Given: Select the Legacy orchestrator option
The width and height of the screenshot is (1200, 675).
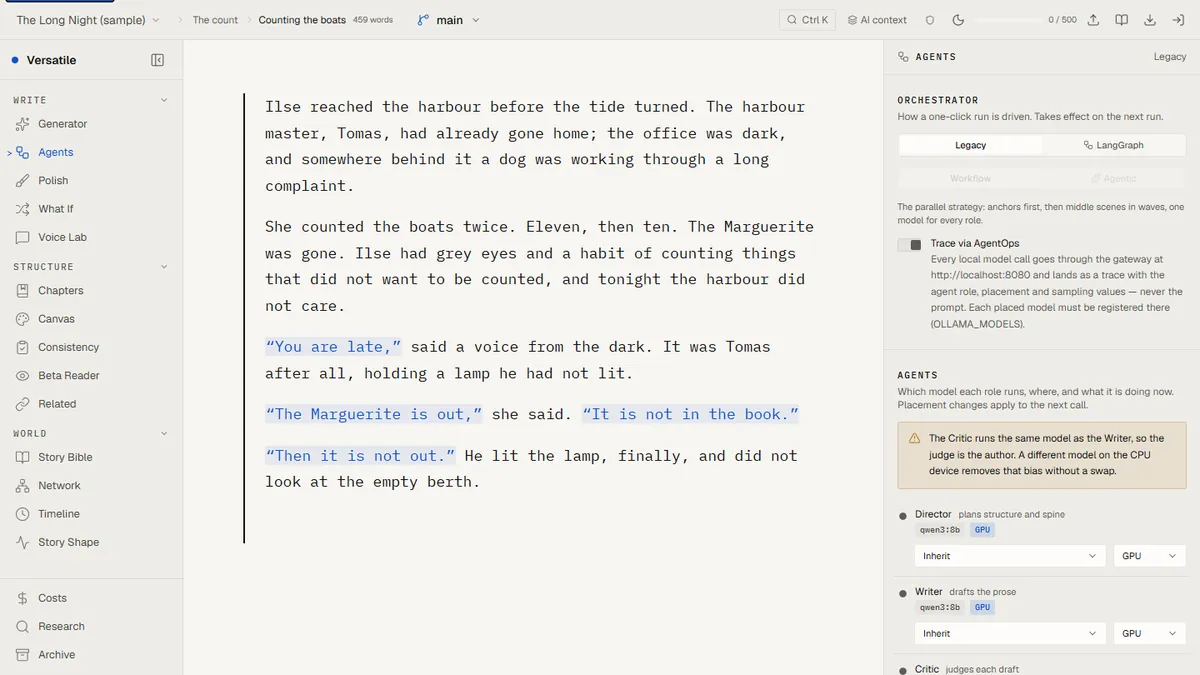Looking at the screenshot, I should click(x=970, y=145).
